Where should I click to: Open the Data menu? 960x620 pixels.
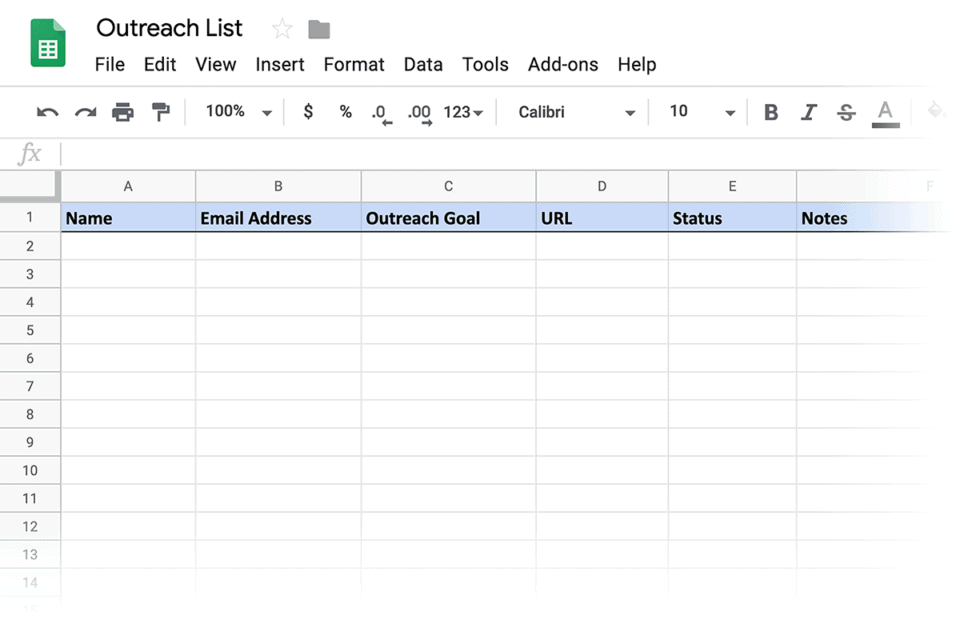[x=423, y=64]
